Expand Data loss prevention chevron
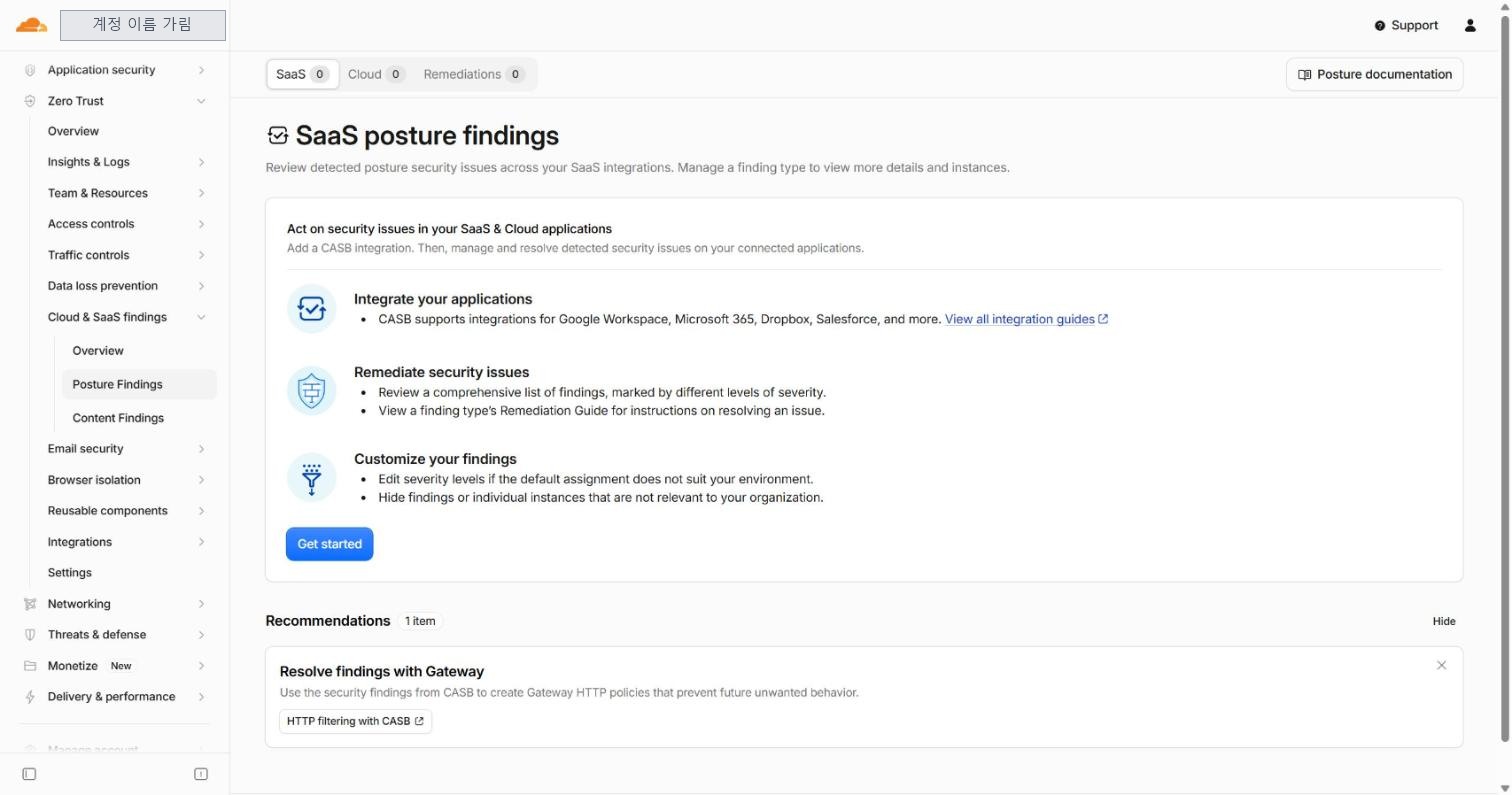The height and width of the screenshot is (795, 1512). click(201, 286)
